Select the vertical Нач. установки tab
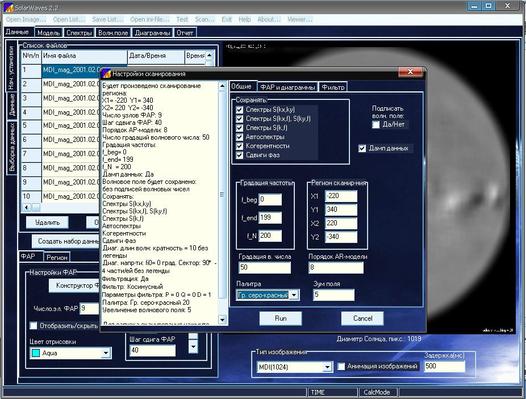The image size is (526, 399). click(x=11, y=67)
